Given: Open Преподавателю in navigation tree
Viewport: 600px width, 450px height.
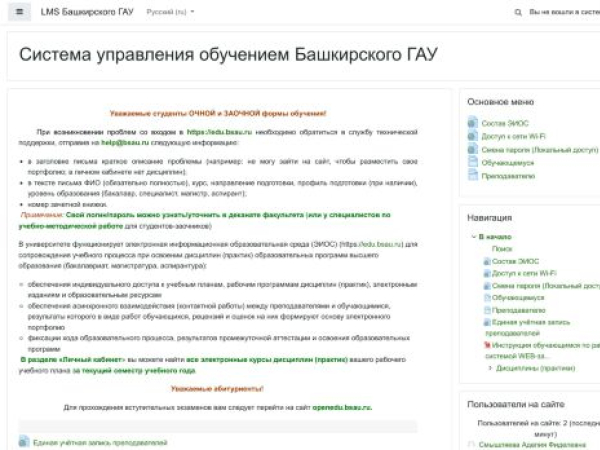Looking at the screenshot, I should coord(518,310).
